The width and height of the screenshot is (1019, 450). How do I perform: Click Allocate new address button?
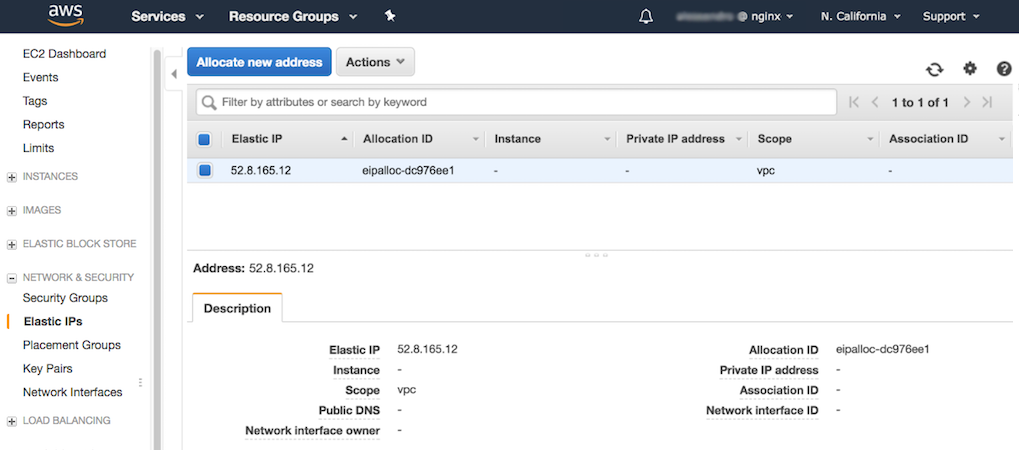coord(259,62)
